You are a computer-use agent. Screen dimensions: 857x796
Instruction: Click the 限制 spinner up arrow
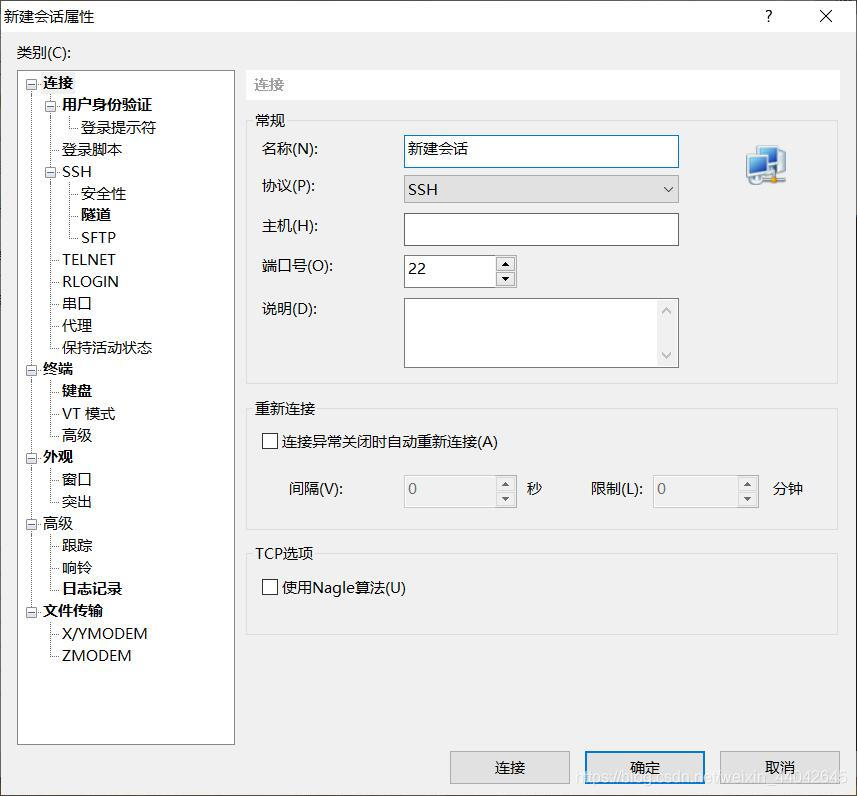[x=748, y=484]
